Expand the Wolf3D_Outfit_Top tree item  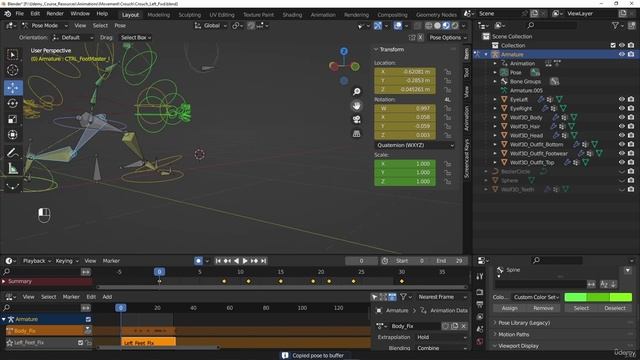click(495, 162)
